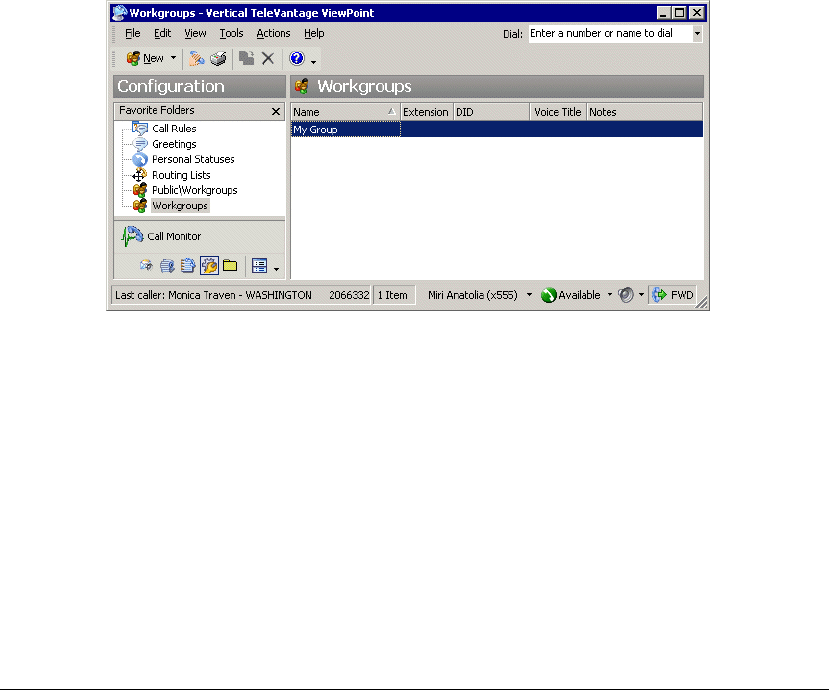The height and width of the screenshot is (690, 829).
Task: Click the Delete X toolbar icon
Action: click(x=268, y=58)
